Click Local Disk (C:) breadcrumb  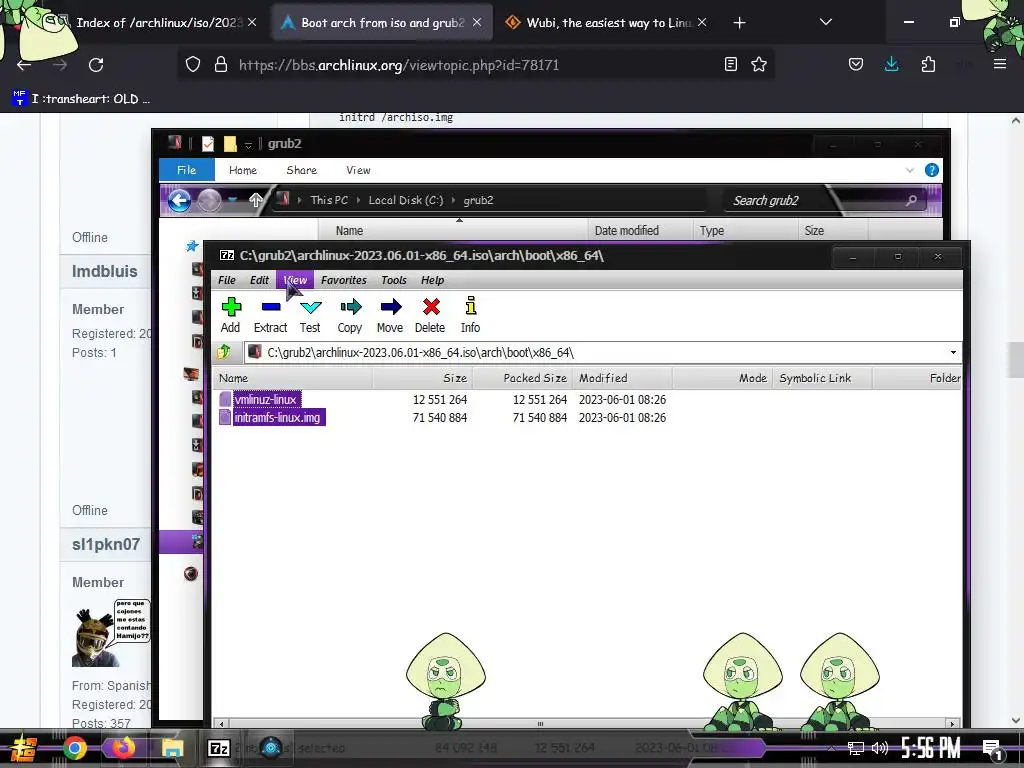point(406,200)
